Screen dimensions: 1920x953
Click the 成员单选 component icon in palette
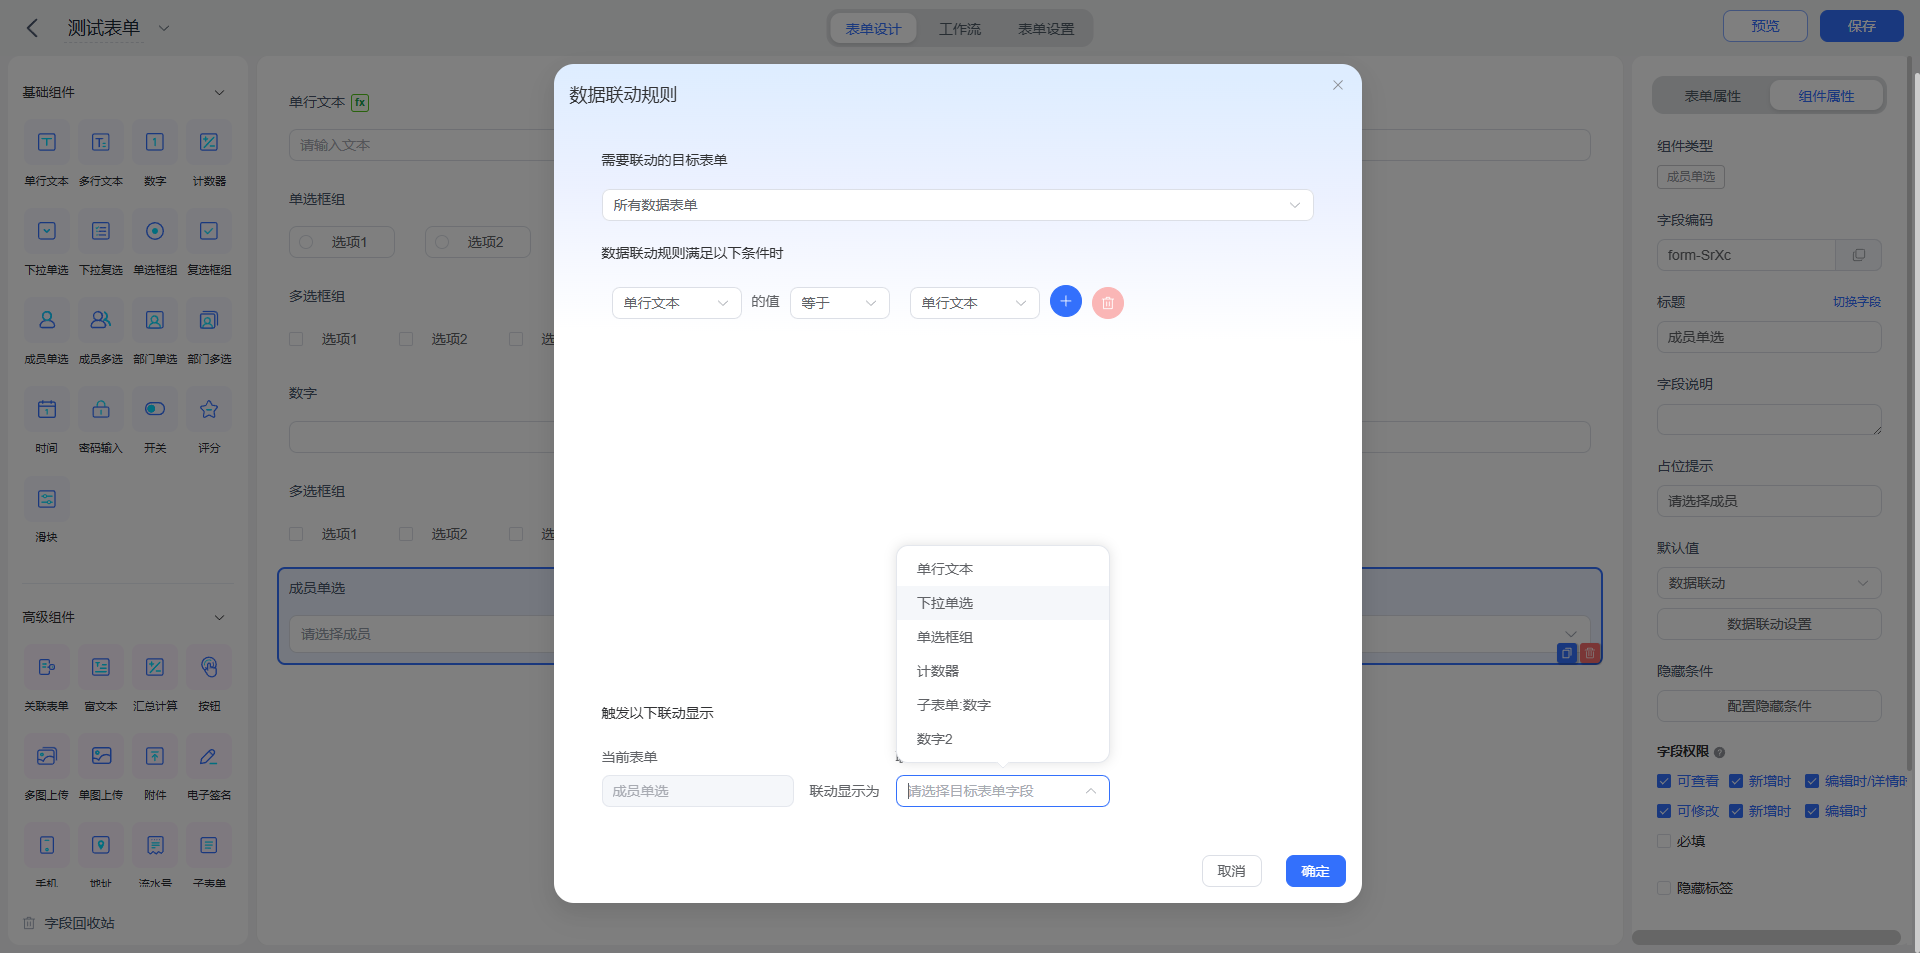(x=47, y=320)
